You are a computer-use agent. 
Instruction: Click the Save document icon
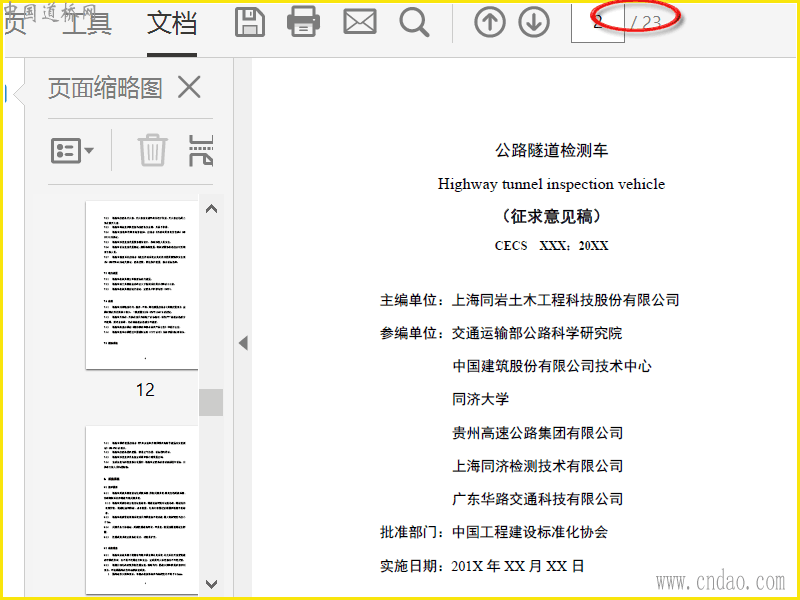click(x=249, y=22)
